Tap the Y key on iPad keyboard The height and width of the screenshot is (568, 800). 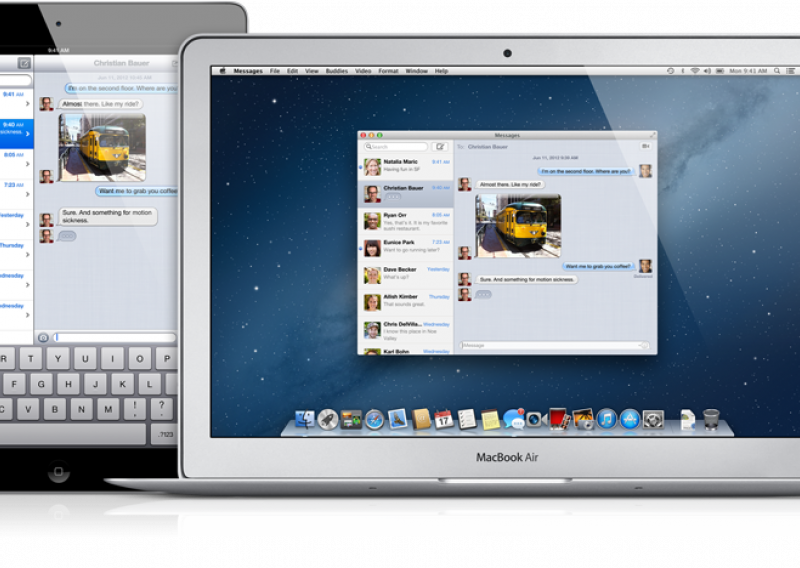[x=58, y=359]
